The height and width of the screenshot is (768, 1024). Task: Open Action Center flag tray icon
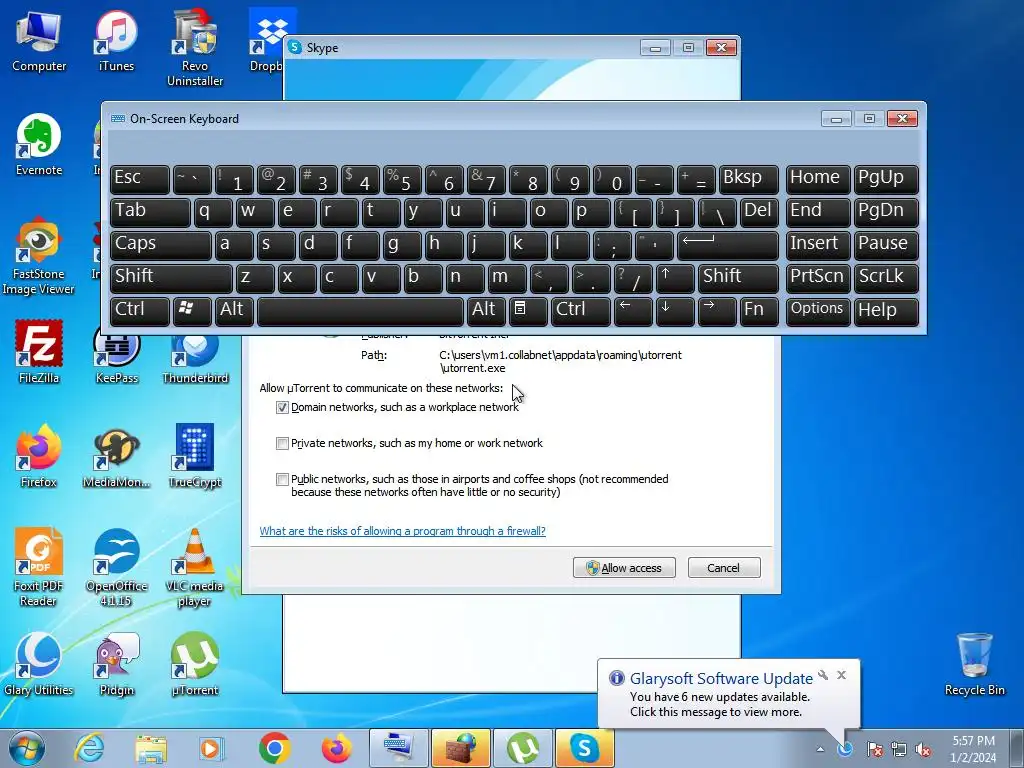tap(875, 749)
